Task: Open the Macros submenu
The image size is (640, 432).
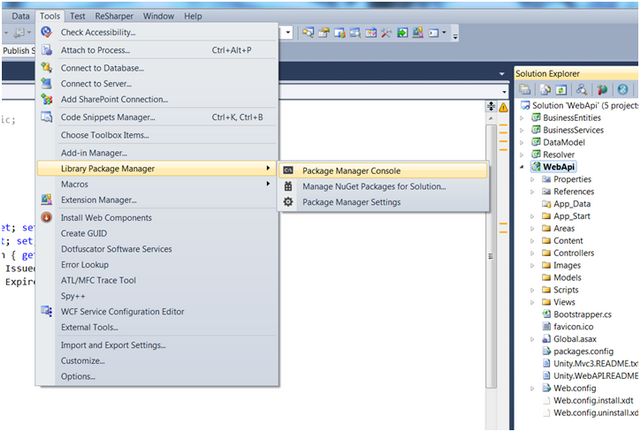Action: tap(157, 184)
